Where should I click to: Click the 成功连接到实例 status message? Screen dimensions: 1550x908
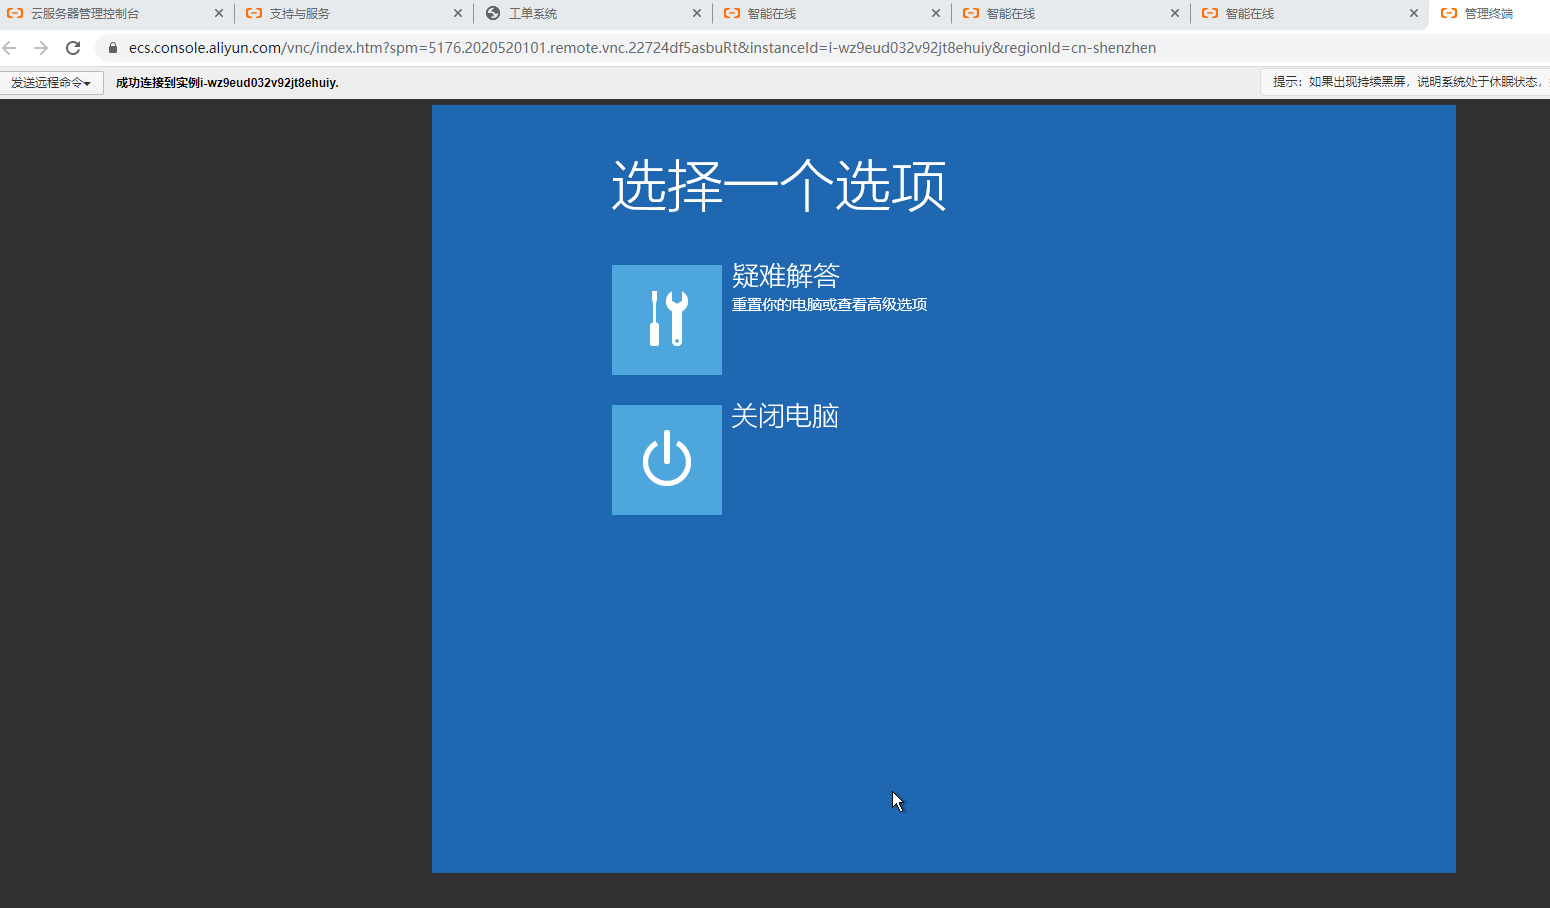pos(227,83)
